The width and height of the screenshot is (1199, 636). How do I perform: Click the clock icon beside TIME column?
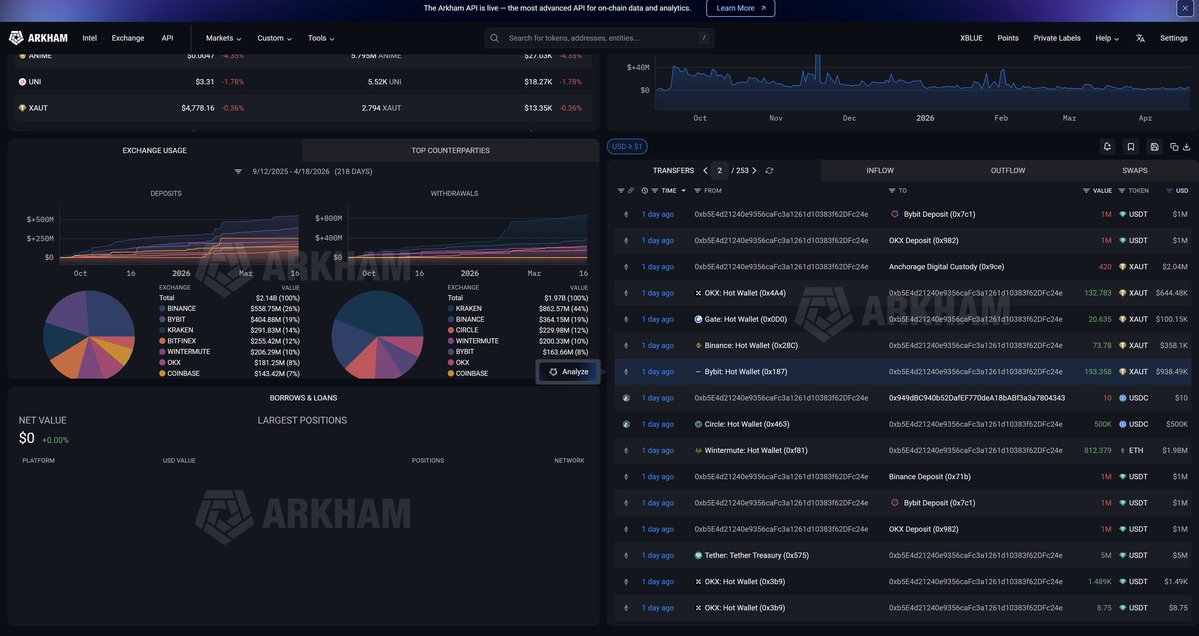pyautogui.click(x=645, y=190)
